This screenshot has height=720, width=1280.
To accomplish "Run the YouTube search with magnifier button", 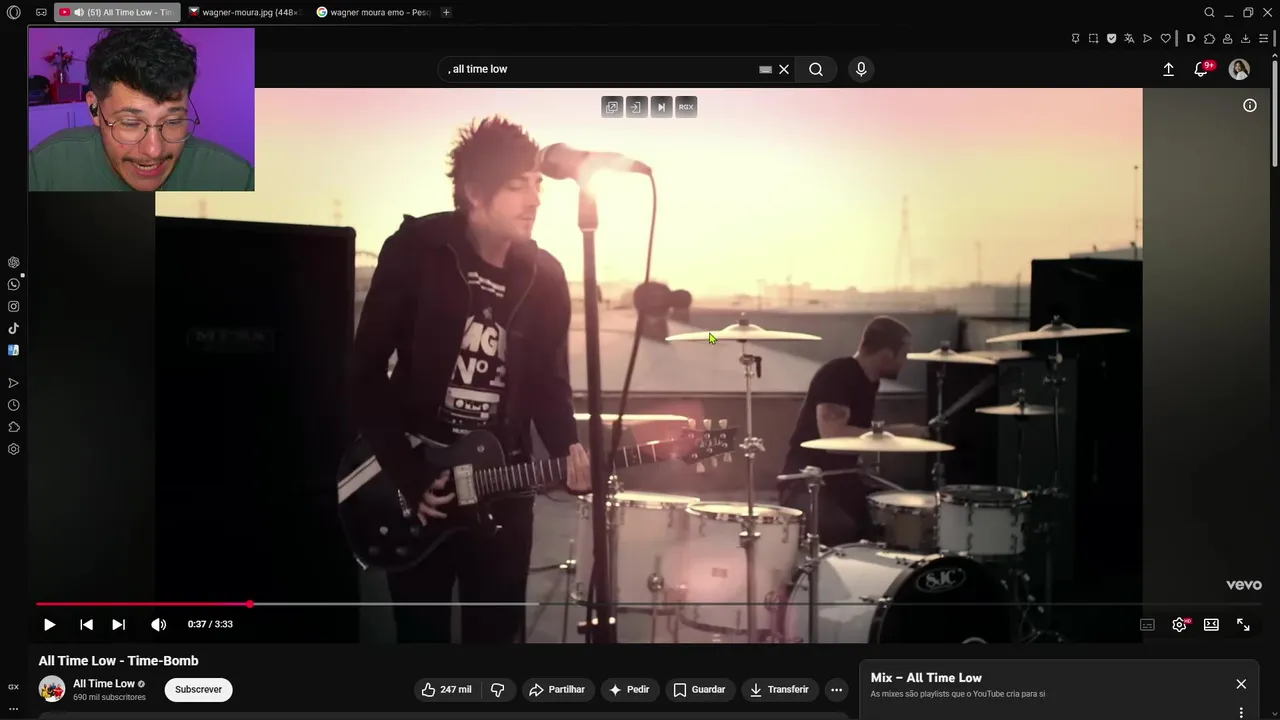I will (x=816, y=69).
